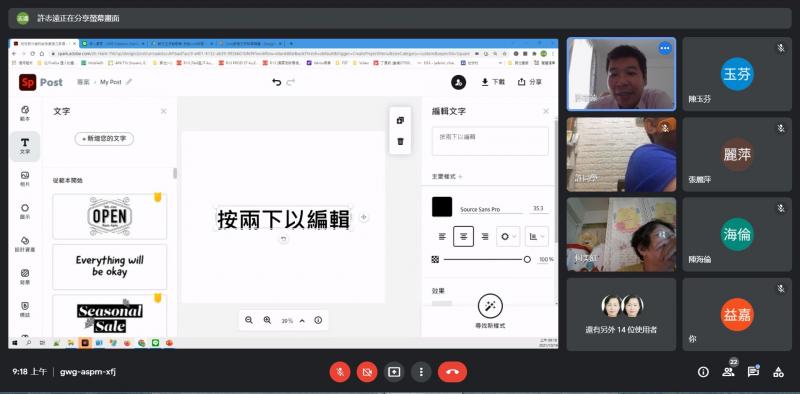Duplicate the selected text element
This screenshot has height=394, width=800.
[x=400, y=120]
